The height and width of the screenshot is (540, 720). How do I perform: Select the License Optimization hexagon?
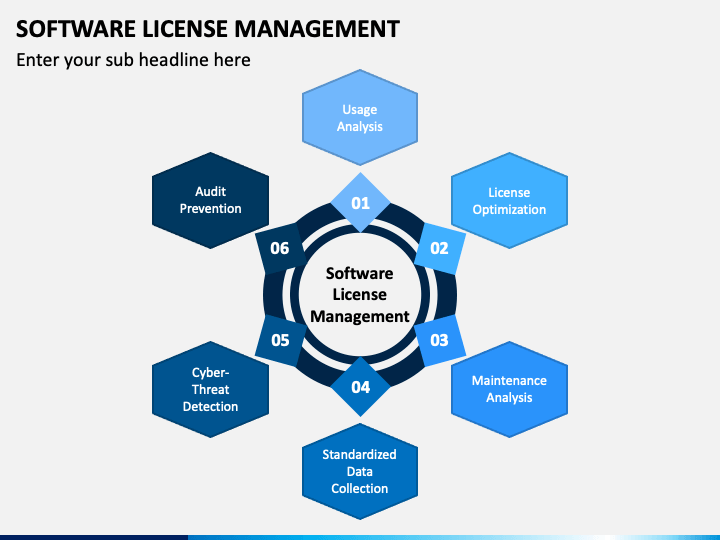tap(509, 201)
